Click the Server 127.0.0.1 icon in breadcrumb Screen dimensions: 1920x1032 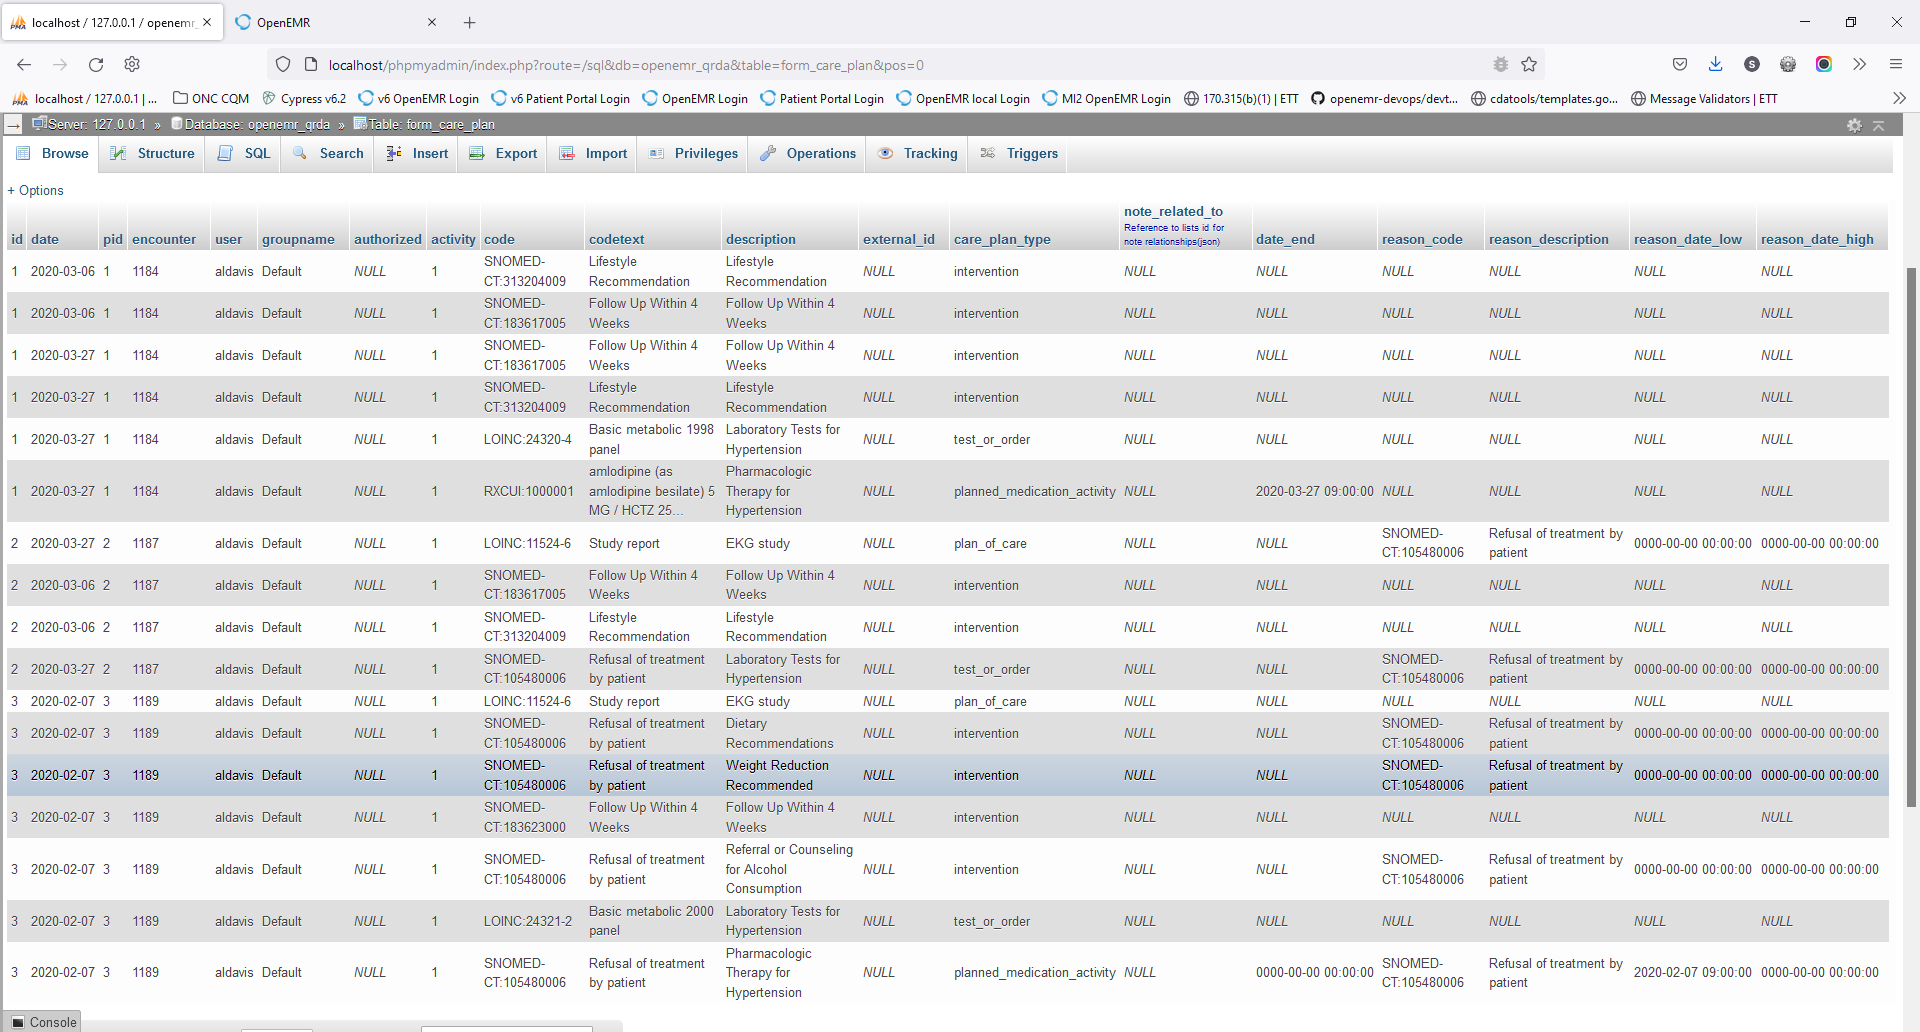pyautogui.click(x=38, y=124)
